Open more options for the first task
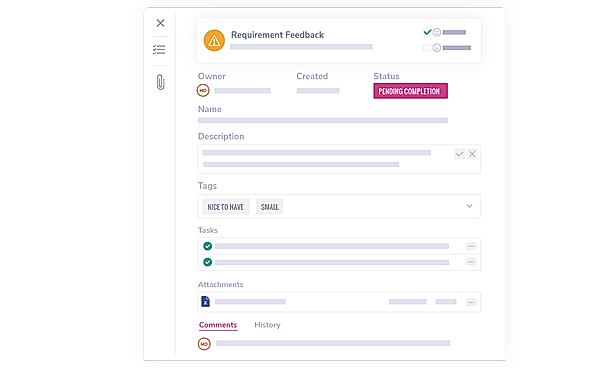Image resolution: width=613 pixels, height=368 pixels. (471, 246)
